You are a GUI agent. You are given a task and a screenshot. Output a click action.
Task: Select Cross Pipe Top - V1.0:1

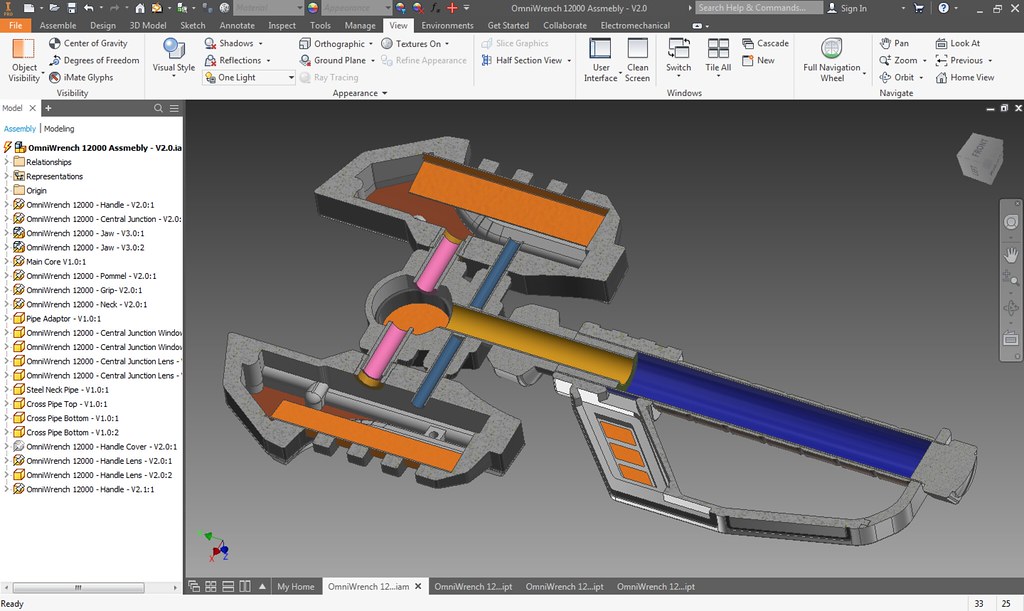click(x=67, y=404)
